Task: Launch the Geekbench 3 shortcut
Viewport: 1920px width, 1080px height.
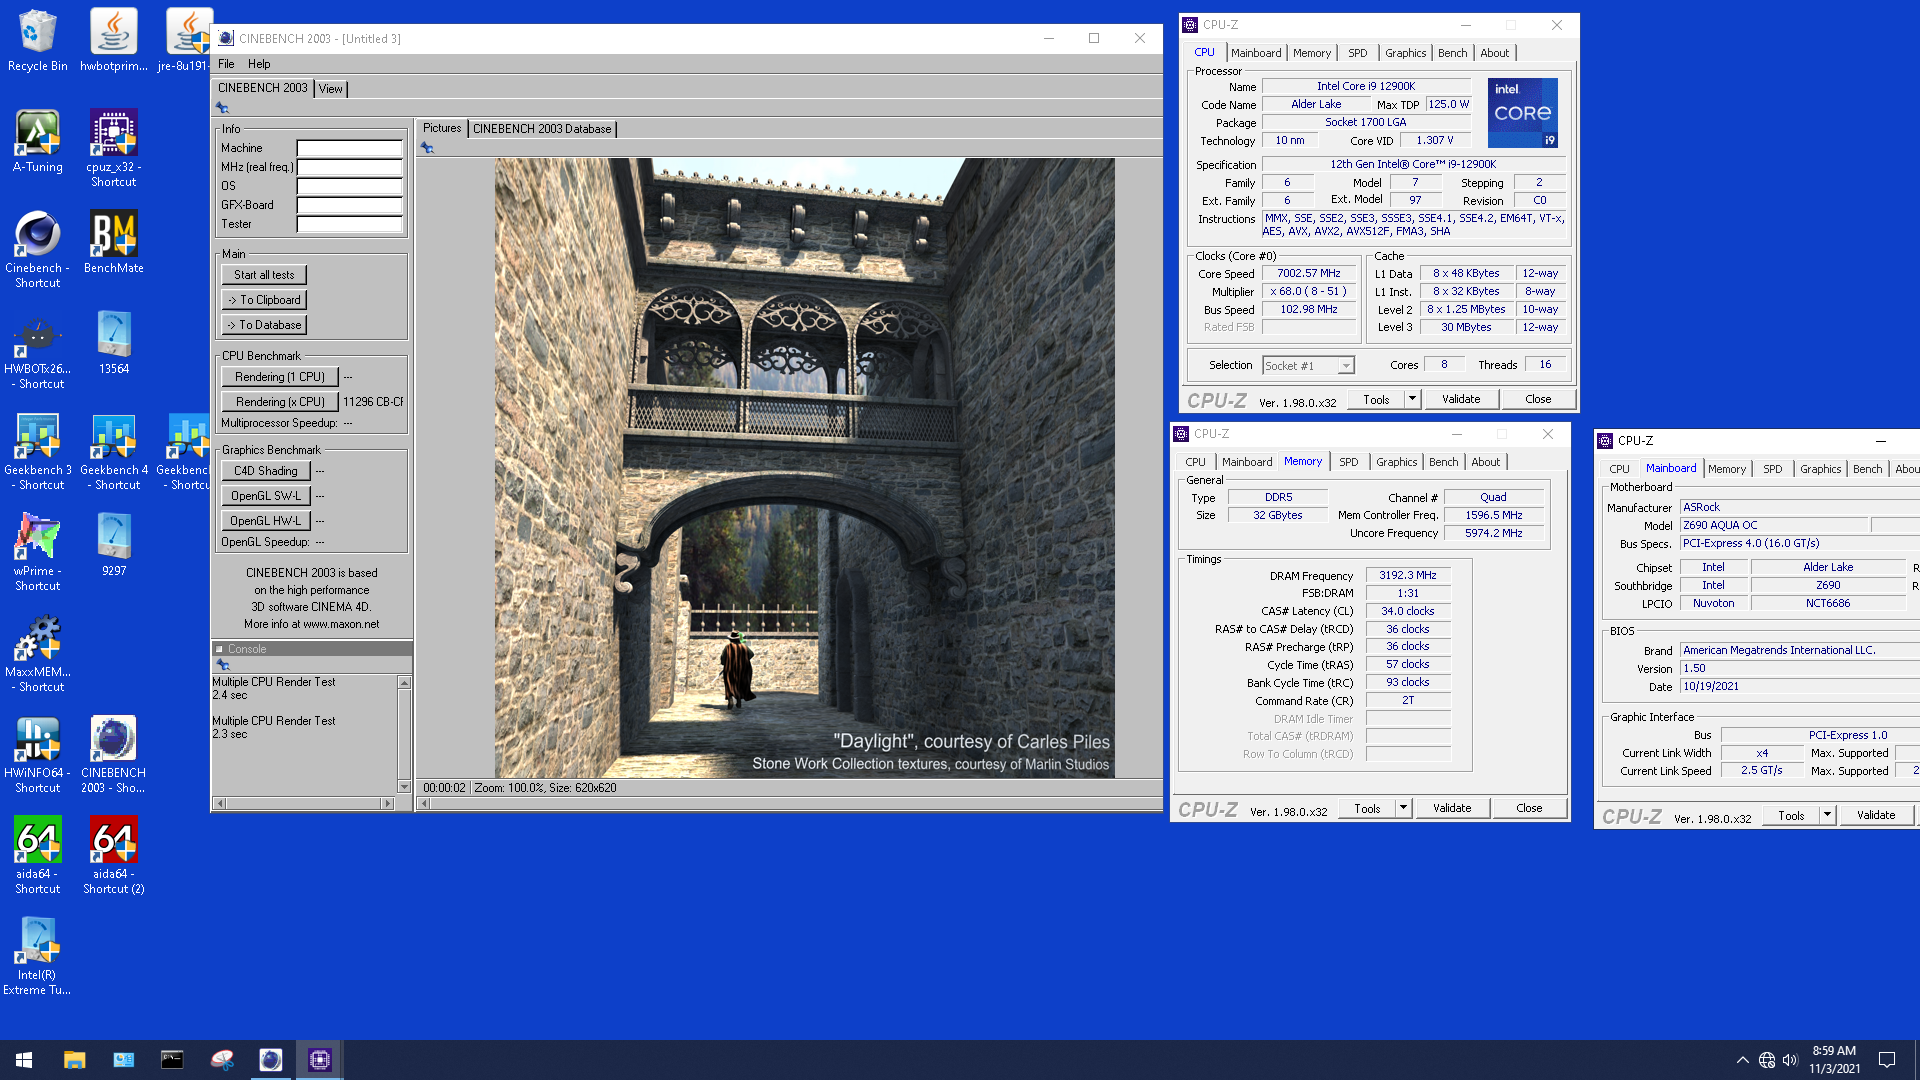Action: (x=38, y=451)
